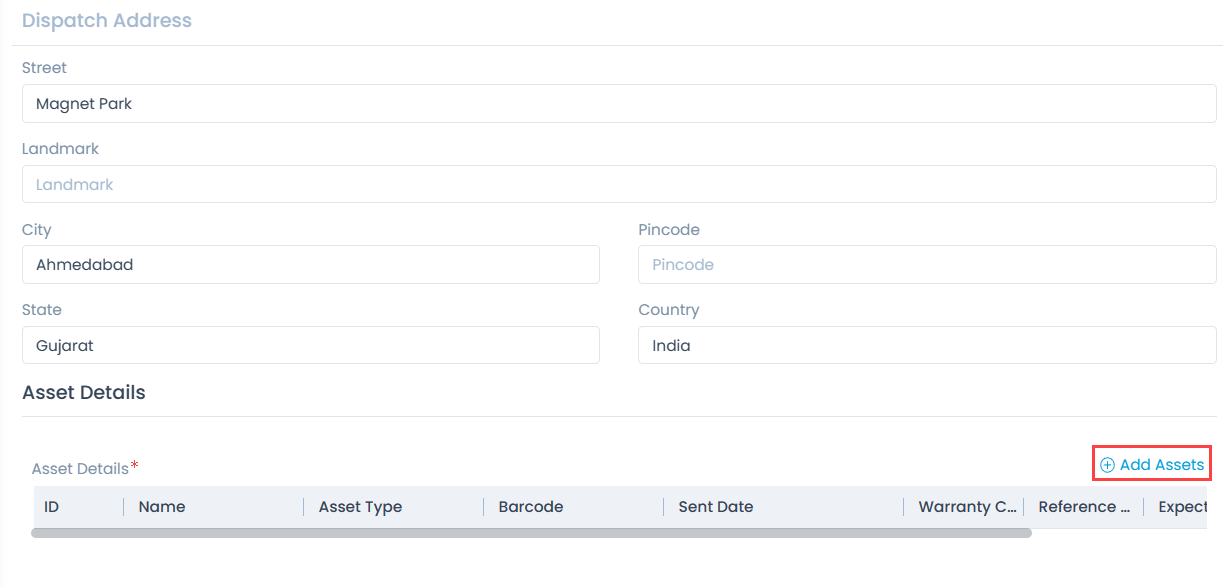The height and width of the screenshot is (587, 1223).
Task: Click the Asset Details section heading
Action: (x=83, y=392)
